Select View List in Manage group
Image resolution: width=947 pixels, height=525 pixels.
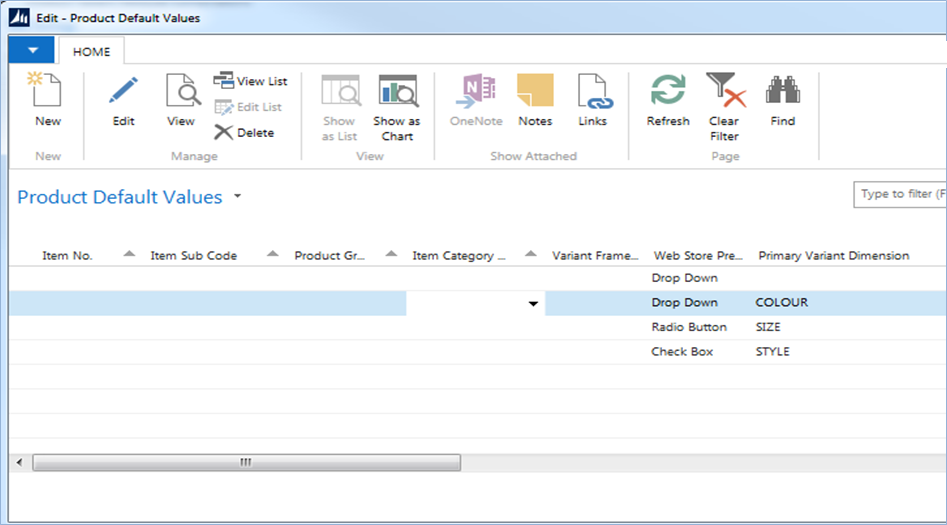251,81
